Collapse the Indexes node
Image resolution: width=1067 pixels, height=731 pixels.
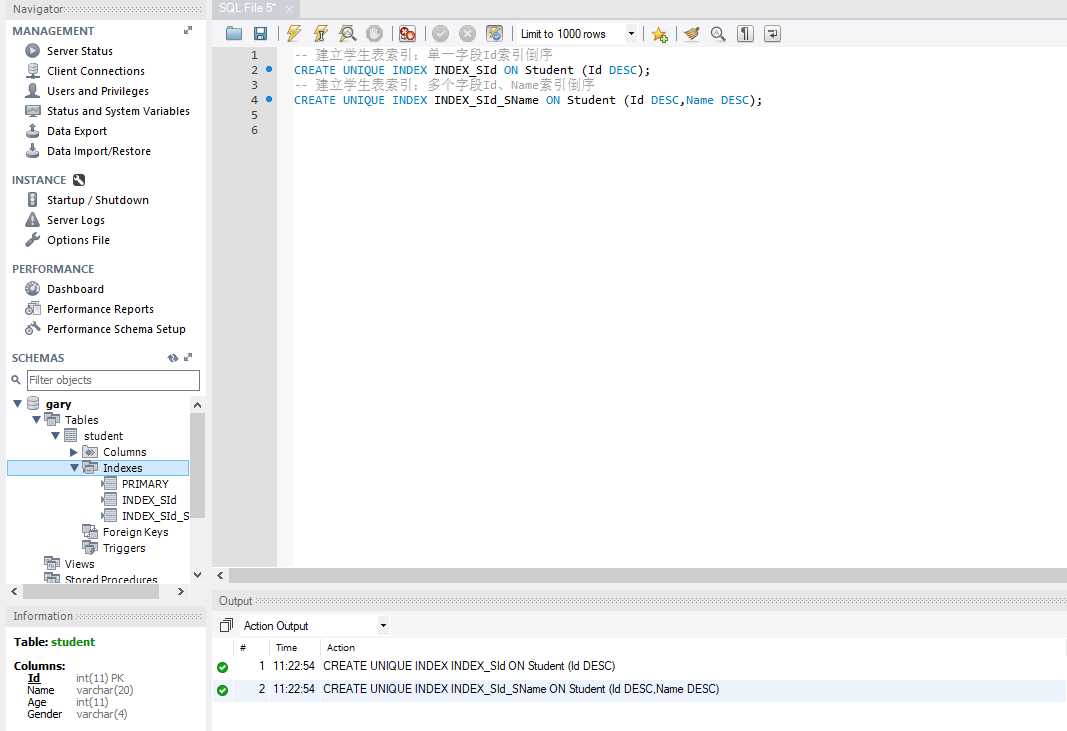click(x=74, y=468)
